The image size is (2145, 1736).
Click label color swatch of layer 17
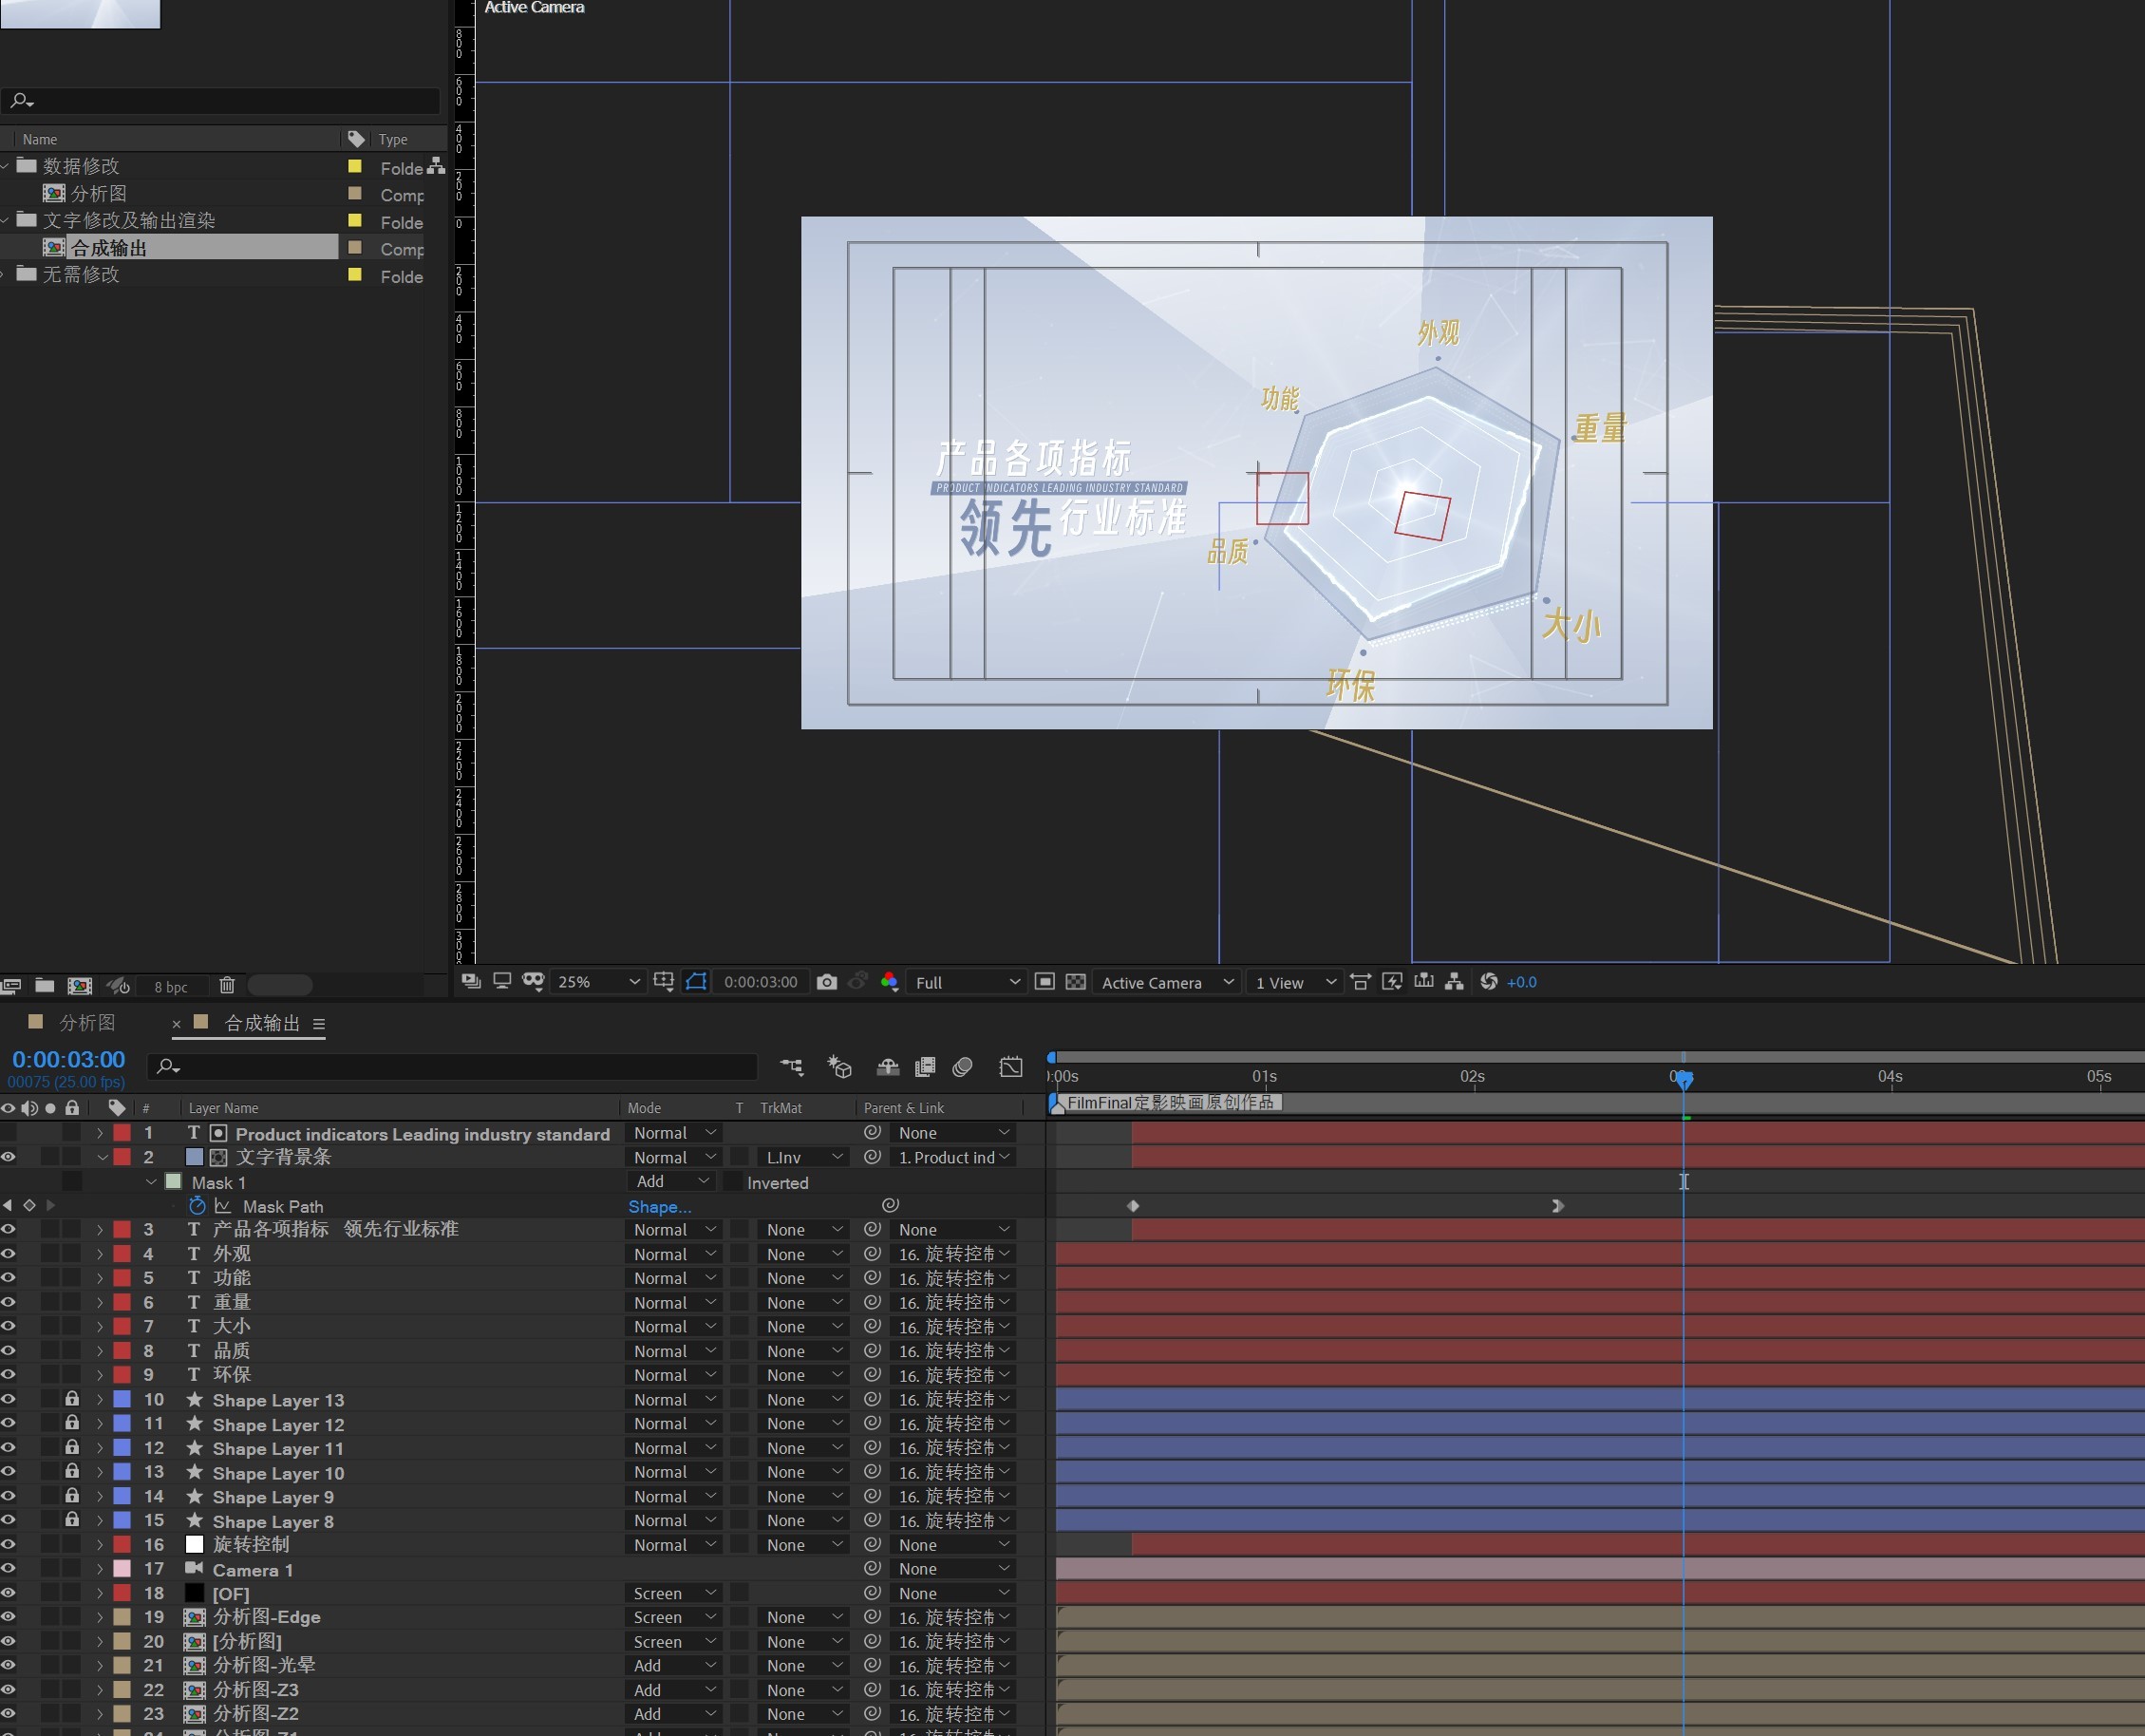point(122,1569)
